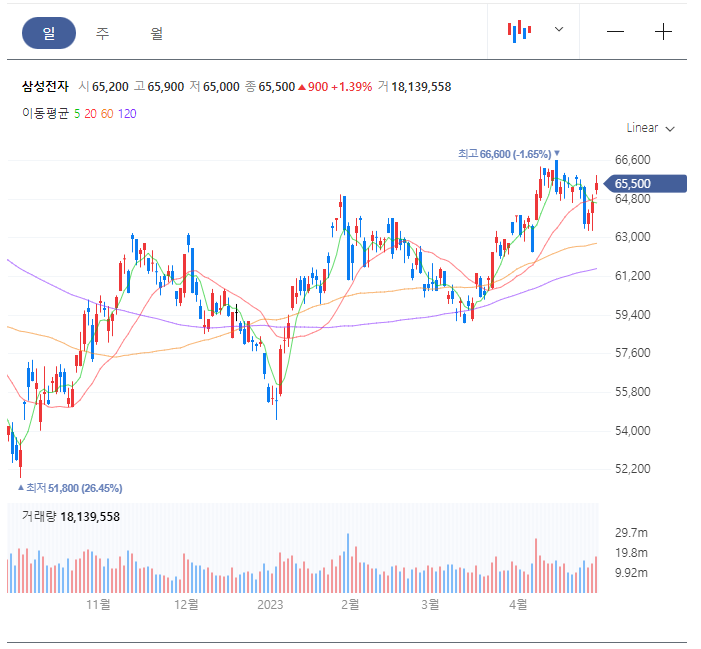The image size is (701, 649).
Task: Expand the chart type dropdown chevron
Action: pos(559,30)
